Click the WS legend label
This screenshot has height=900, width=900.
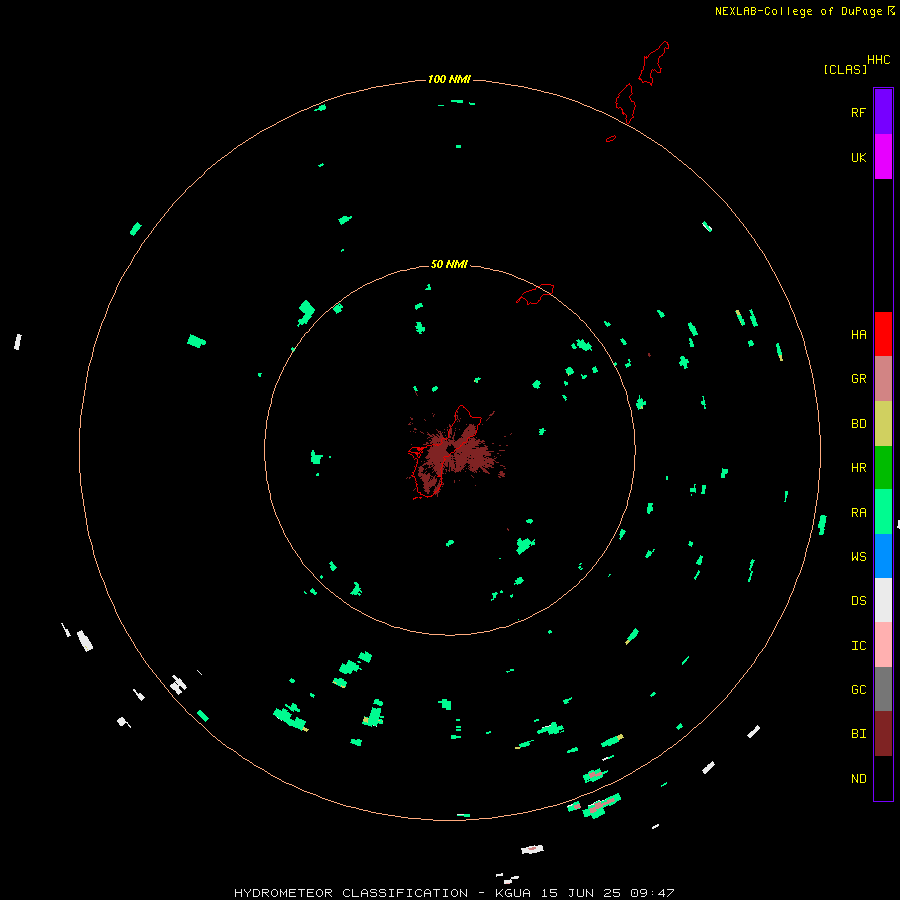858,557
